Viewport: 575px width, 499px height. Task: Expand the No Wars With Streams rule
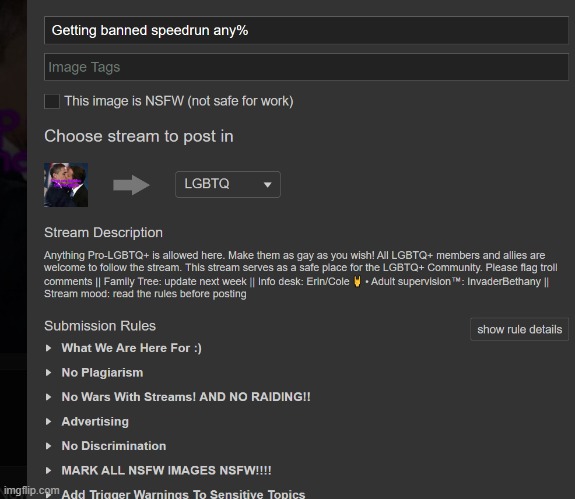(186, 397)
